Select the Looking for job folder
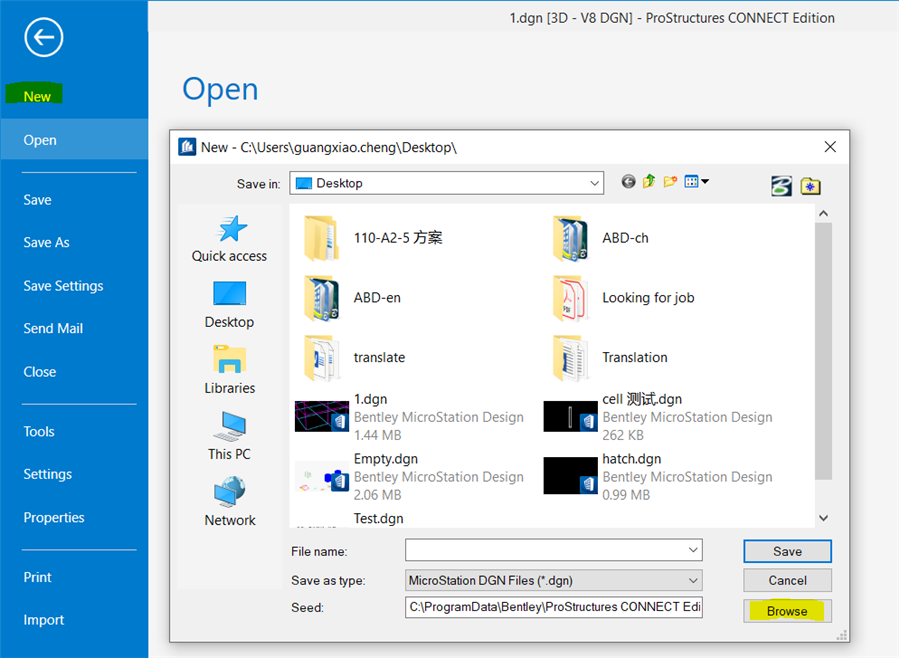The image size is (899, 658). (623, 297)
